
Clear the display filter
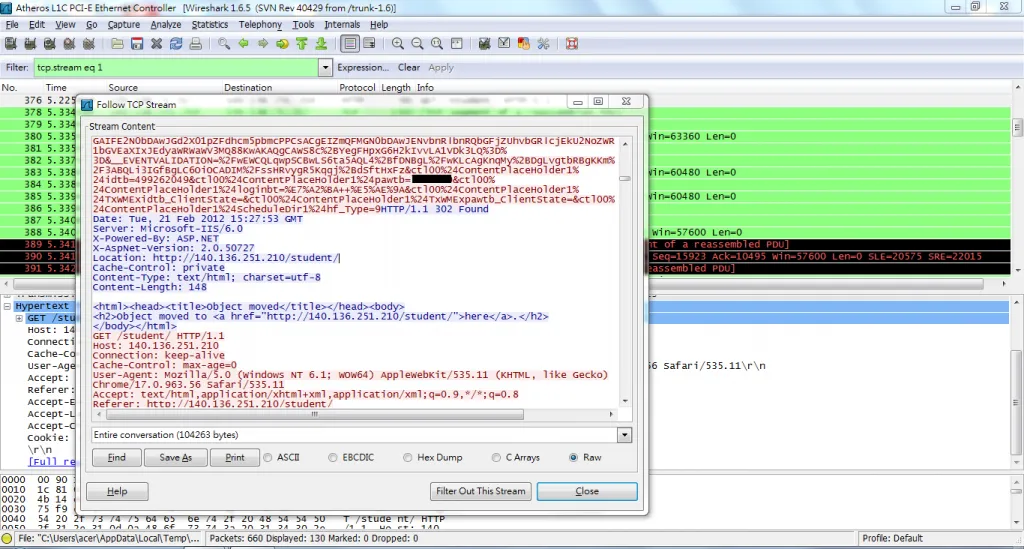tap(409, 67)
